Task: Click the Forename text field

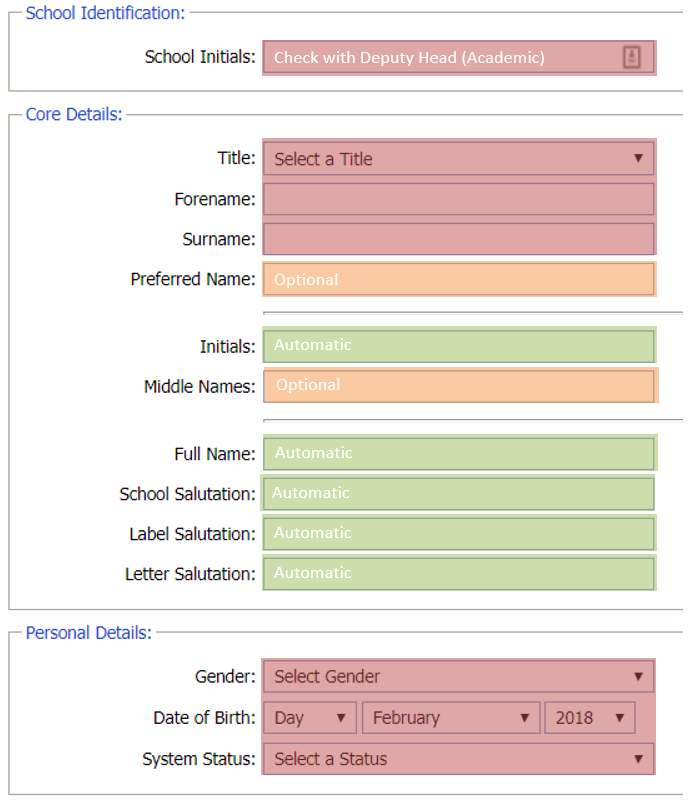Action: pyautogui.click(x=458, y=199)
